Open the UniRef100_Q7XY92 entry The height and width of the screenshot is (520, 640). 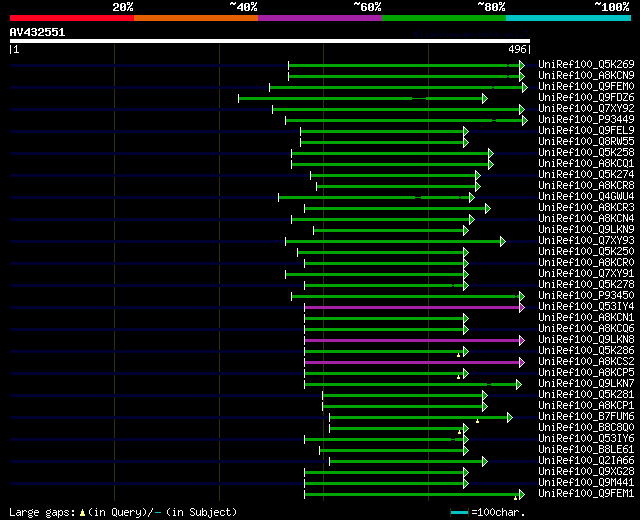[586, 109]
